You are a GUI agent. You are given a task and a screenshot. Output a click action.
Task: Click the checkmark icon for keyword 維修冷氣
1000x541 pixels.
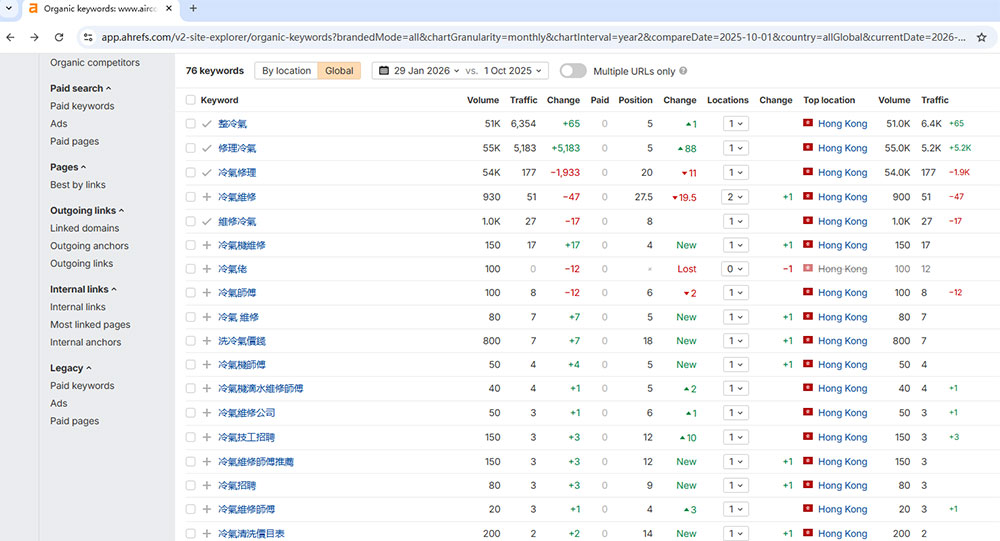coord(207,221)
